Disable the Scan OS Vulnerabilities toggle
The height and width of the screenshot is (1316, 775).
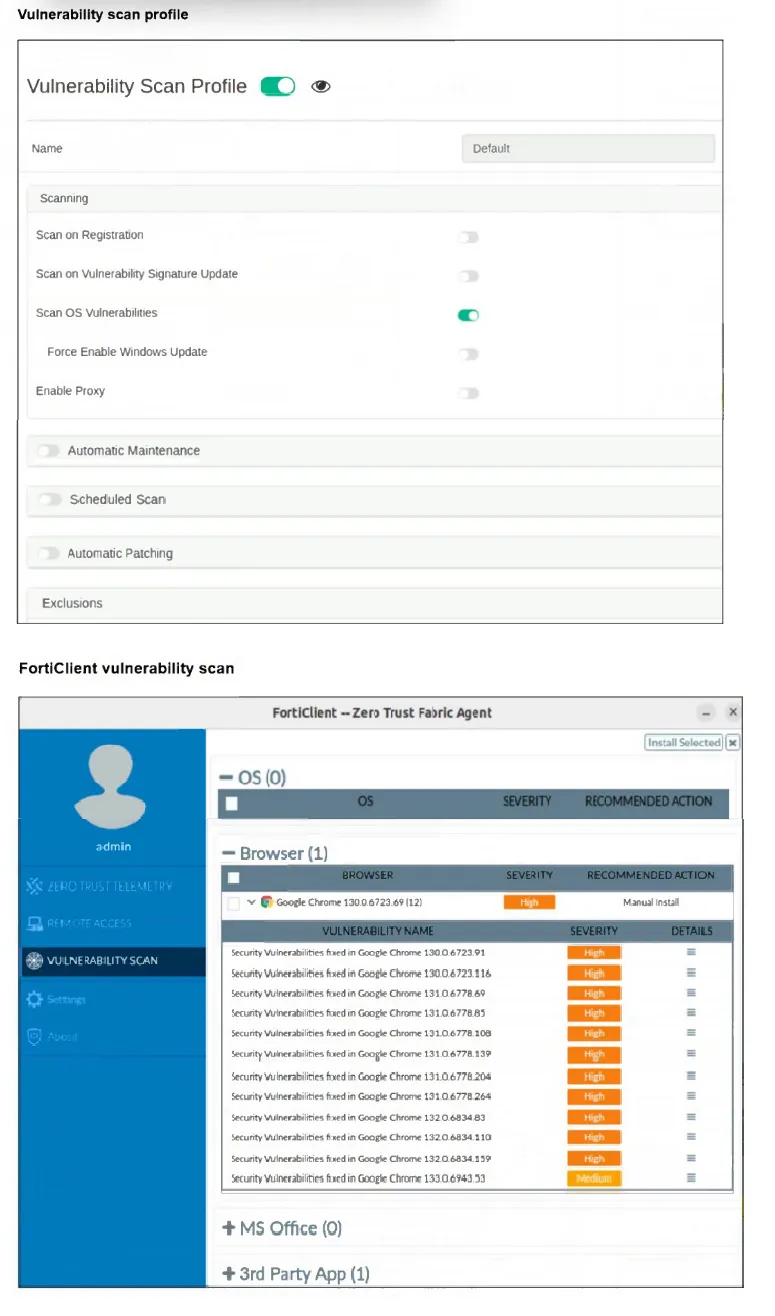[x=468, y=315]
